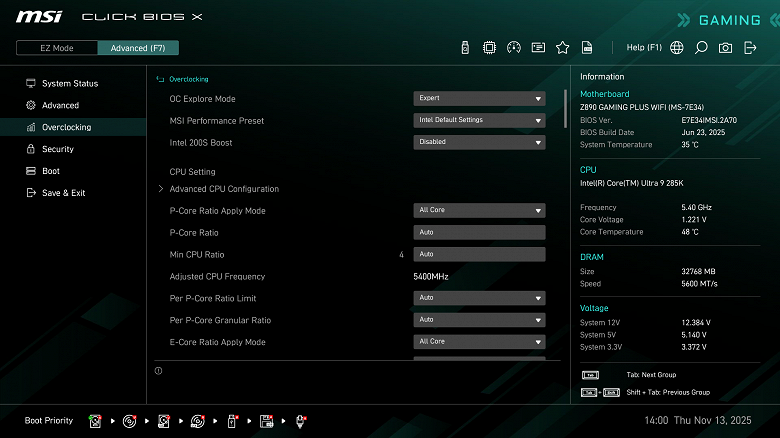
Task: Click the floppy disk boot priority device
Action: [x=267, y=421]
